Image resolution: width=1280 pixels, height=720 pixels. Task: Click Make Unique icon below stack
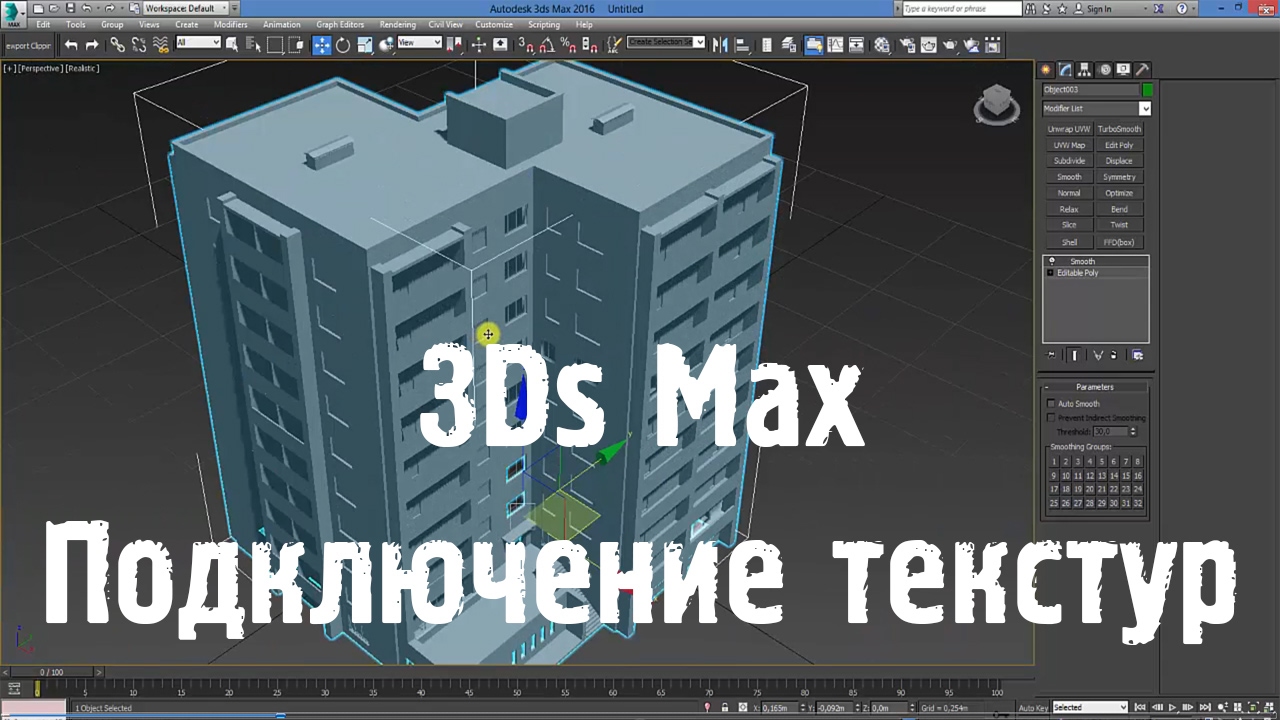1098,355
